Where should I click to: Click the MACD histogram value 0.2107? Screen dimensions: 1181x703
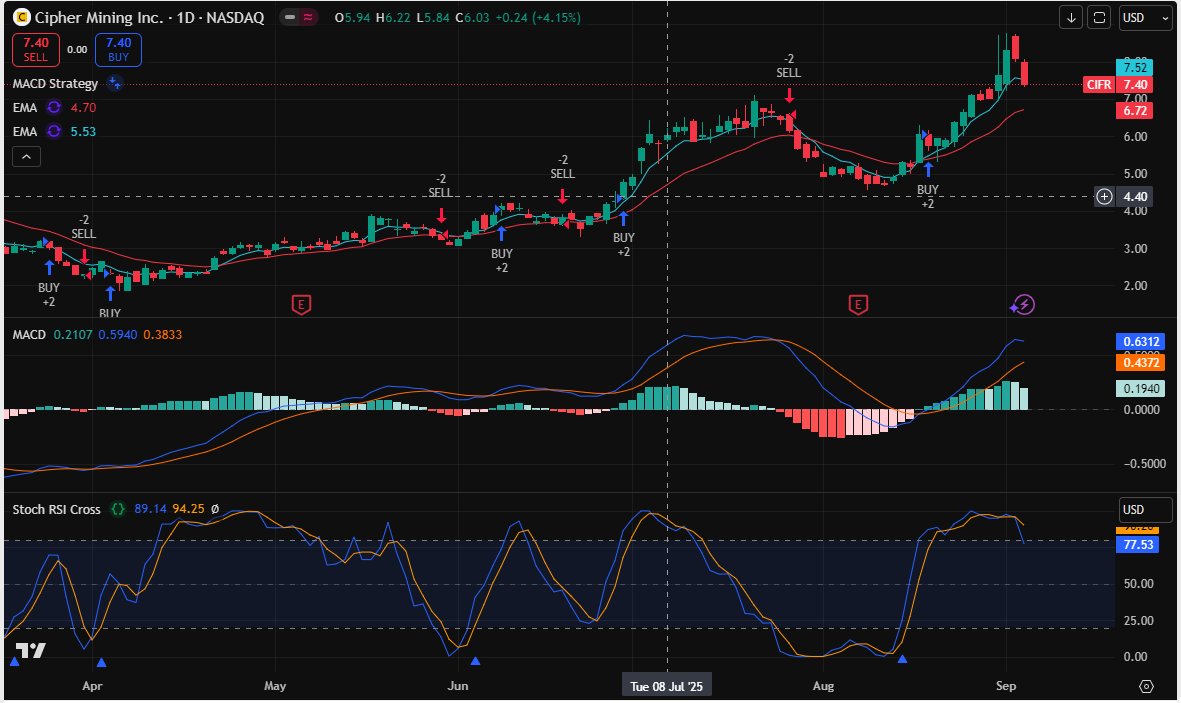click(73, 335)
